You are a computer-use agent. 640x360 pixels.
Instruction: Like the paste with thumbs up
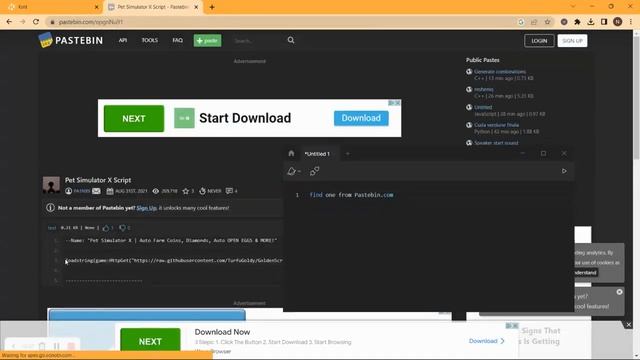(106, 228)
